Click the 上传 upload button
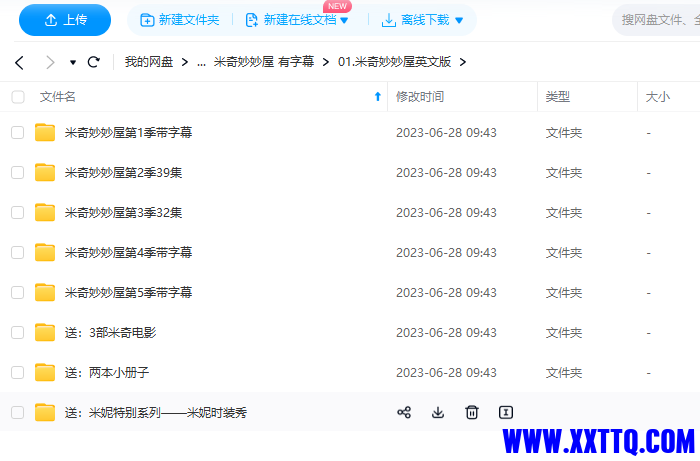The image size is (700, 461). [x=65, y=20]
